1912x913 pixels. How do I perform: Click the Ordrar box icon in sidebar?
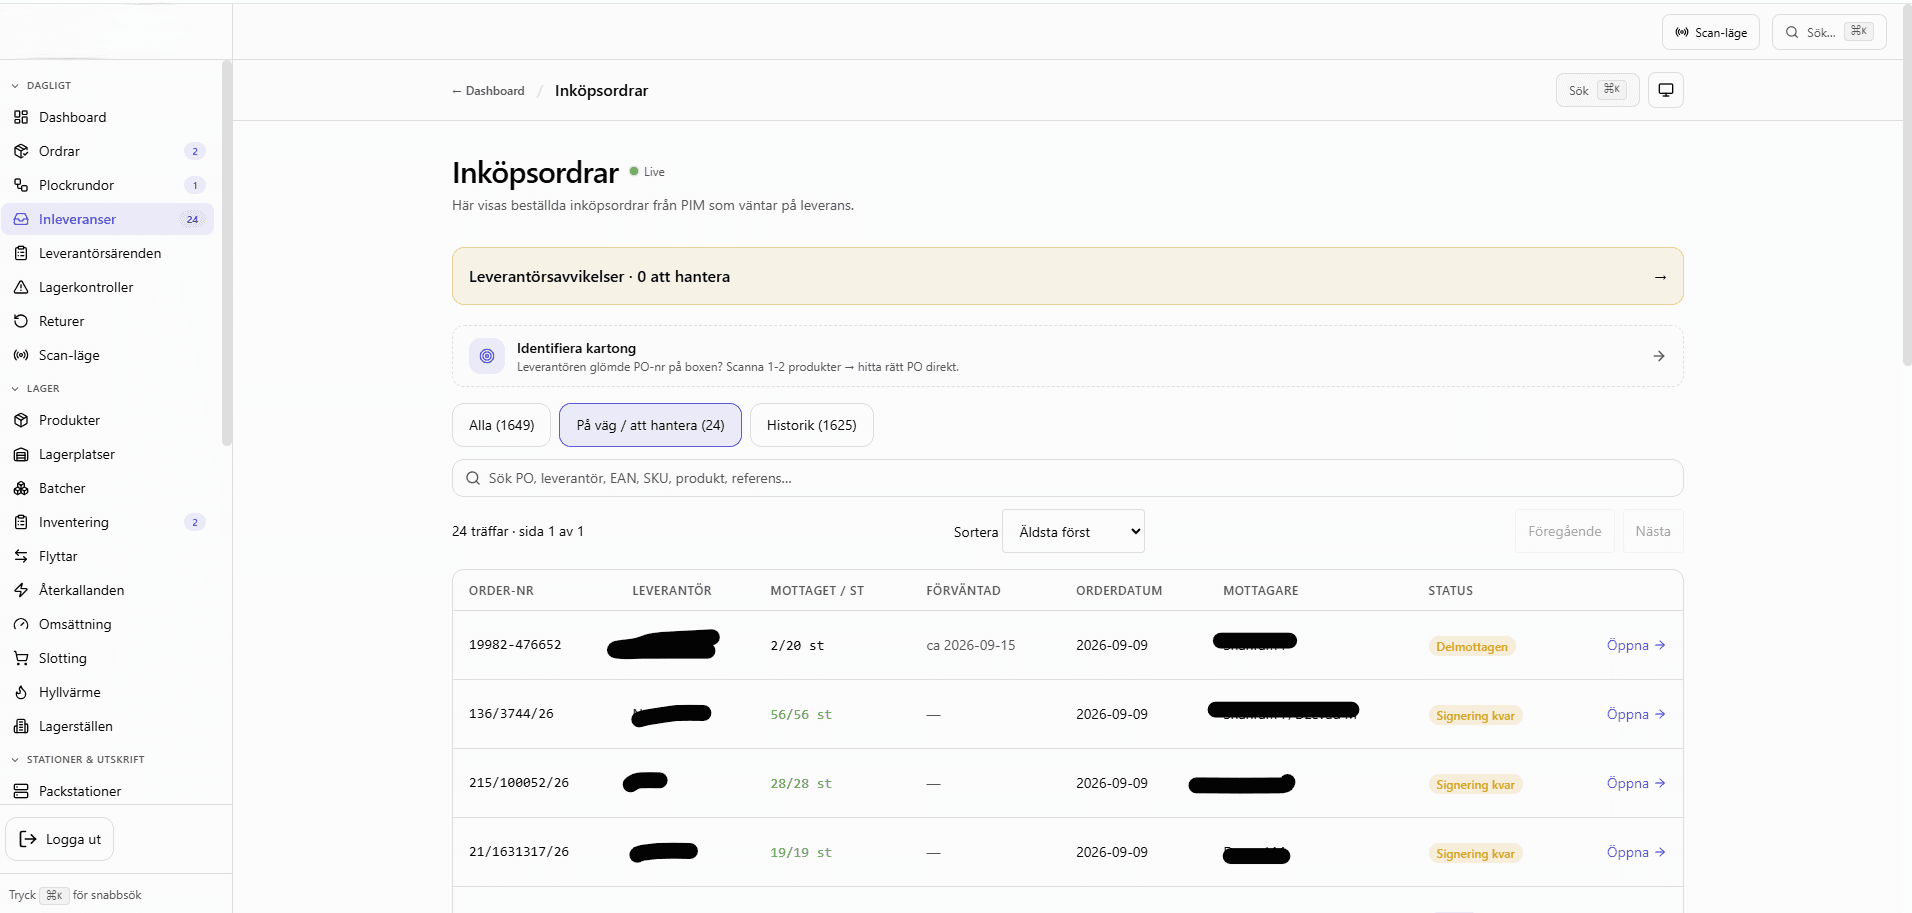[x=21, y=151]
